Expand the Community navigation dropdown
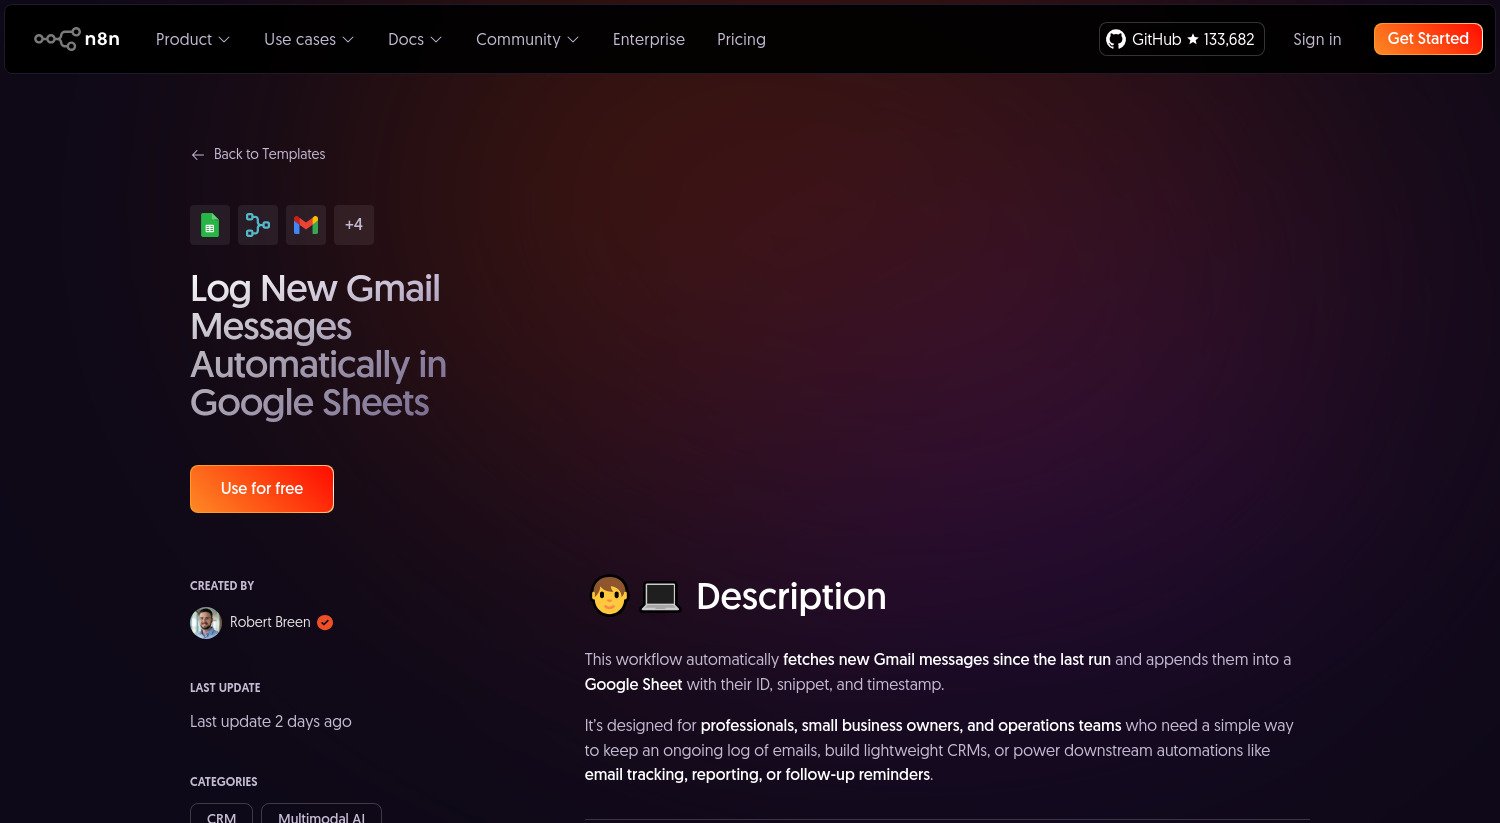This screenshot has width=1500, height=823. point(527,39)
